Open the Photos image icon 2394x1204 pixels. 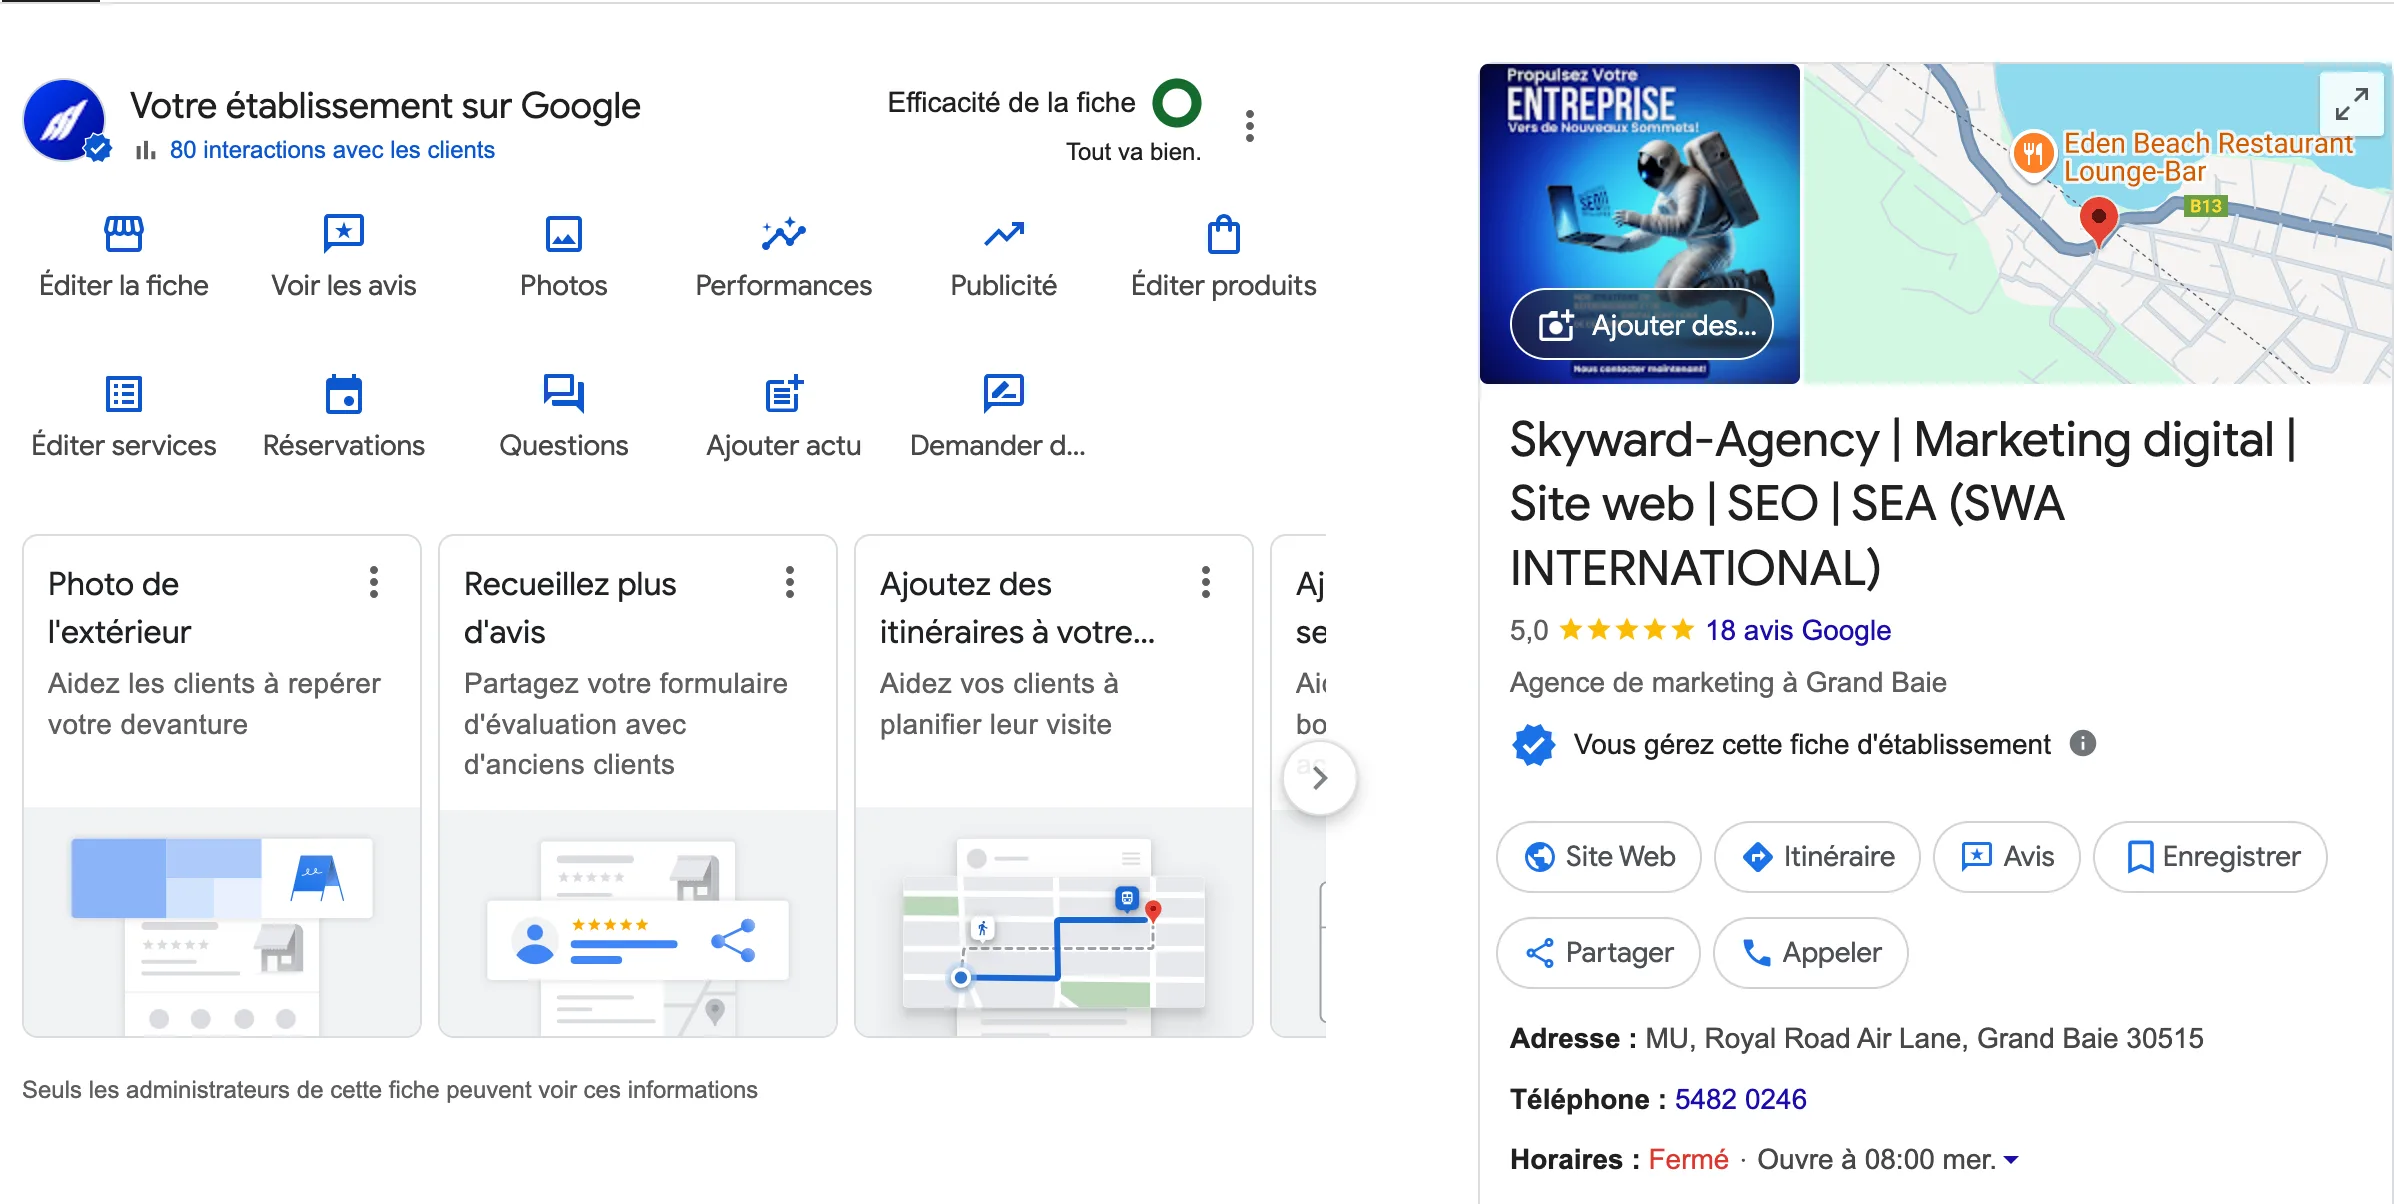(564, 234)
